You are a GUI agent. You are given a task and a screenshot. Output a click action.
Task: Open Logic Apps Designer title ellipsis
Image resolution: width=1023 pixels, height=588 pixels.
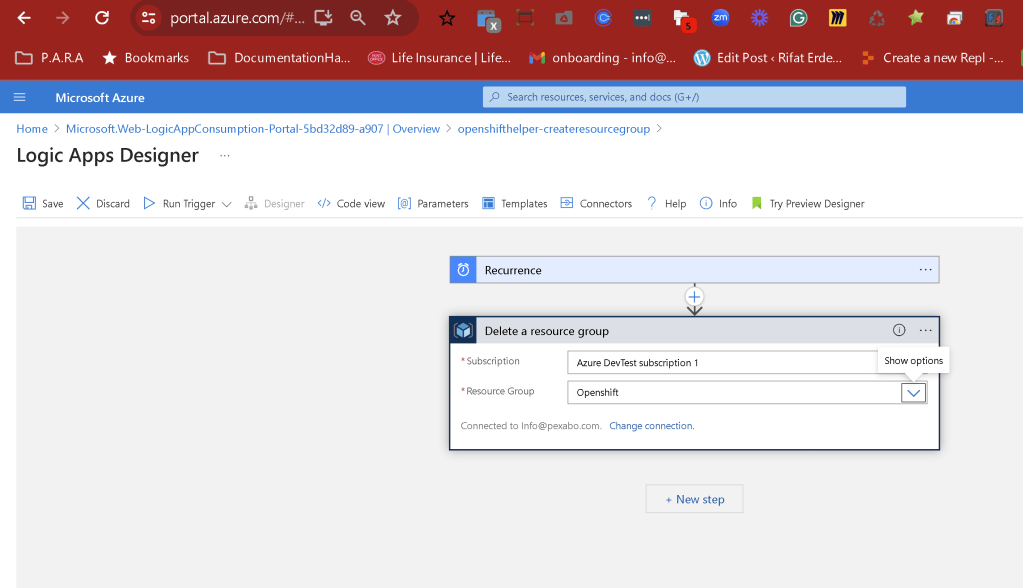pos(224,155)
